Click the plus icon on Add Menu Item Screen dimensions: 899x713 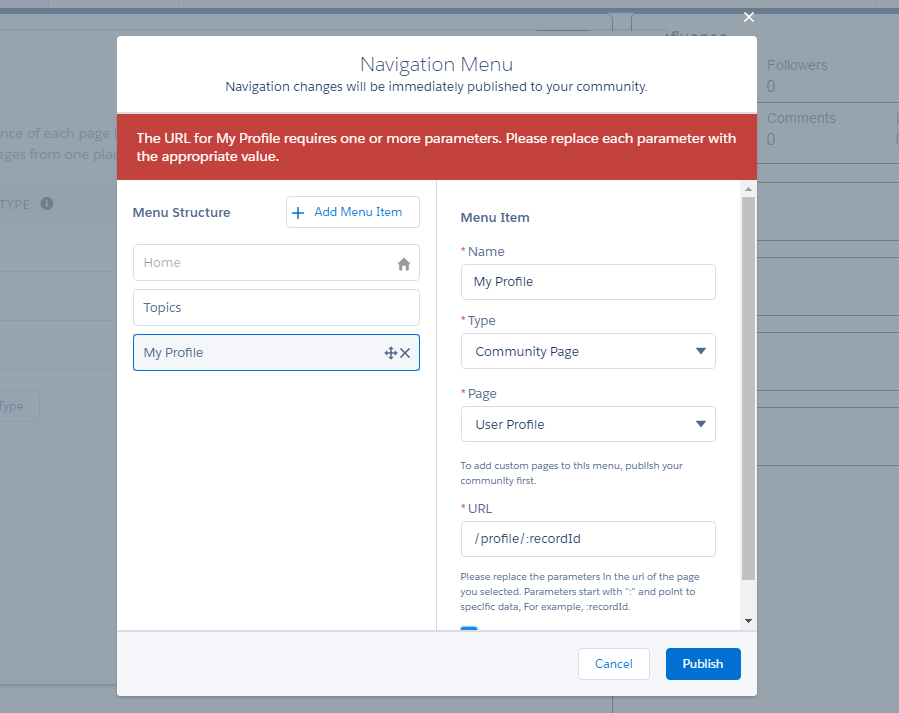(x=298, y=213)
